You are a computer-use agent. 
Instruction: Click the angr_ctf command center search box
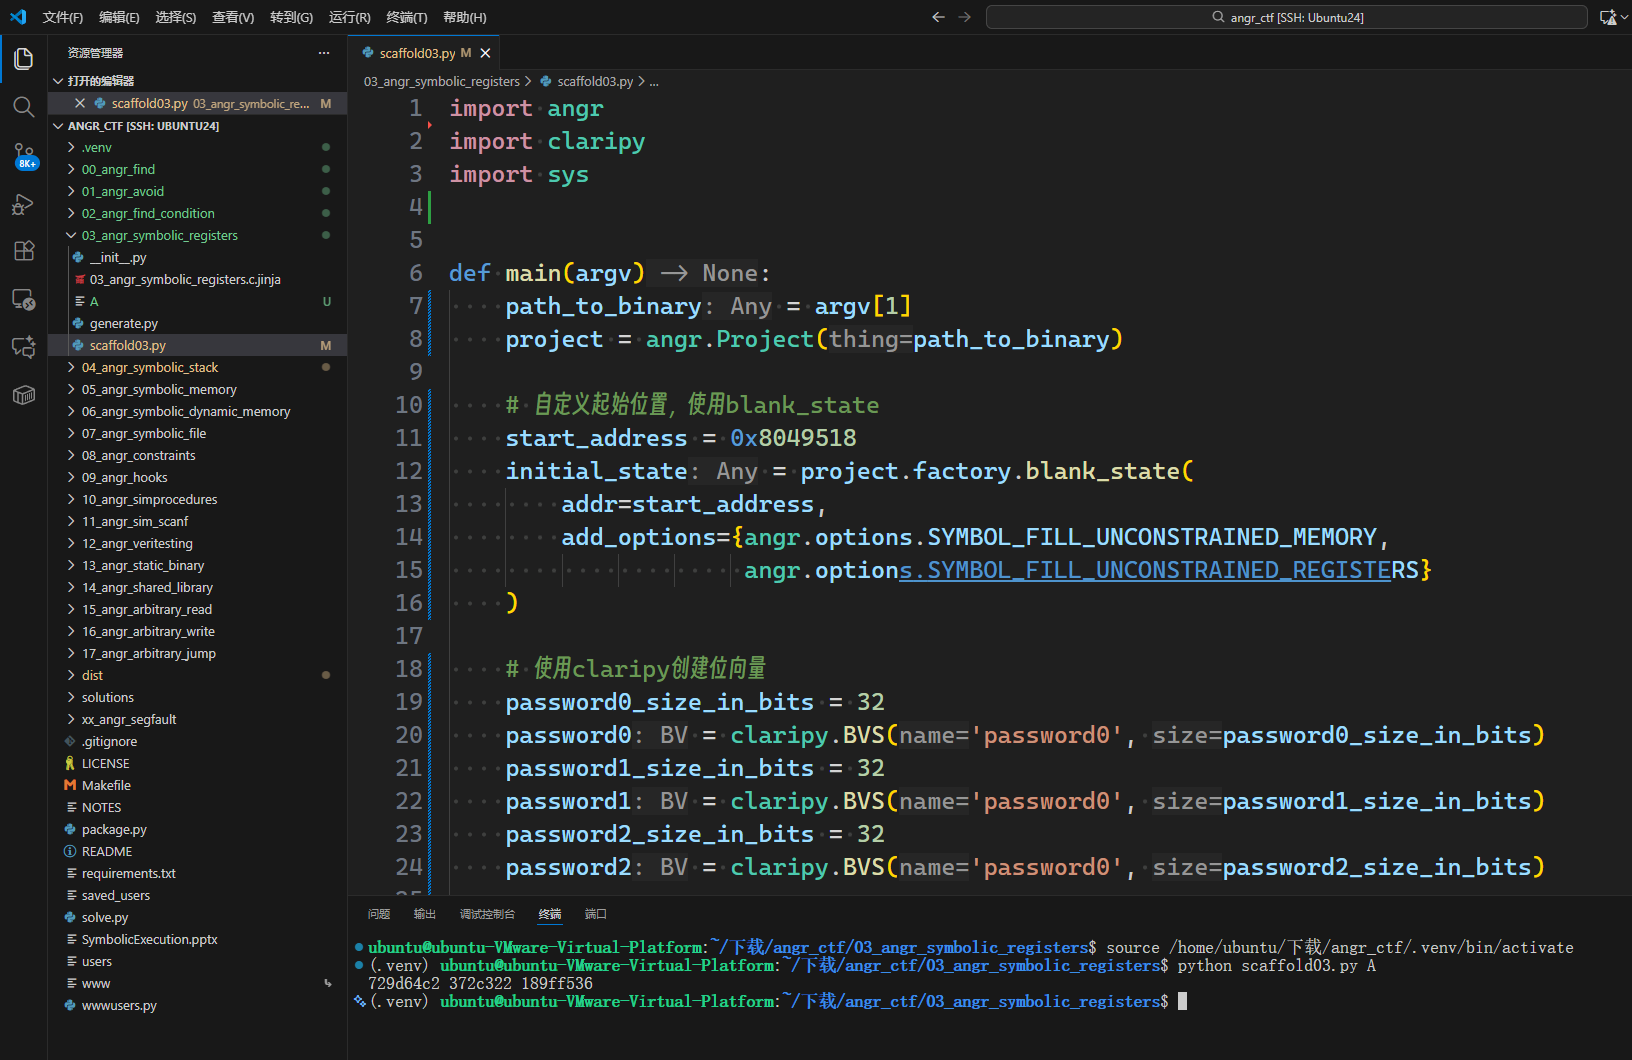pyautogui.click(x=1286, y=17)
